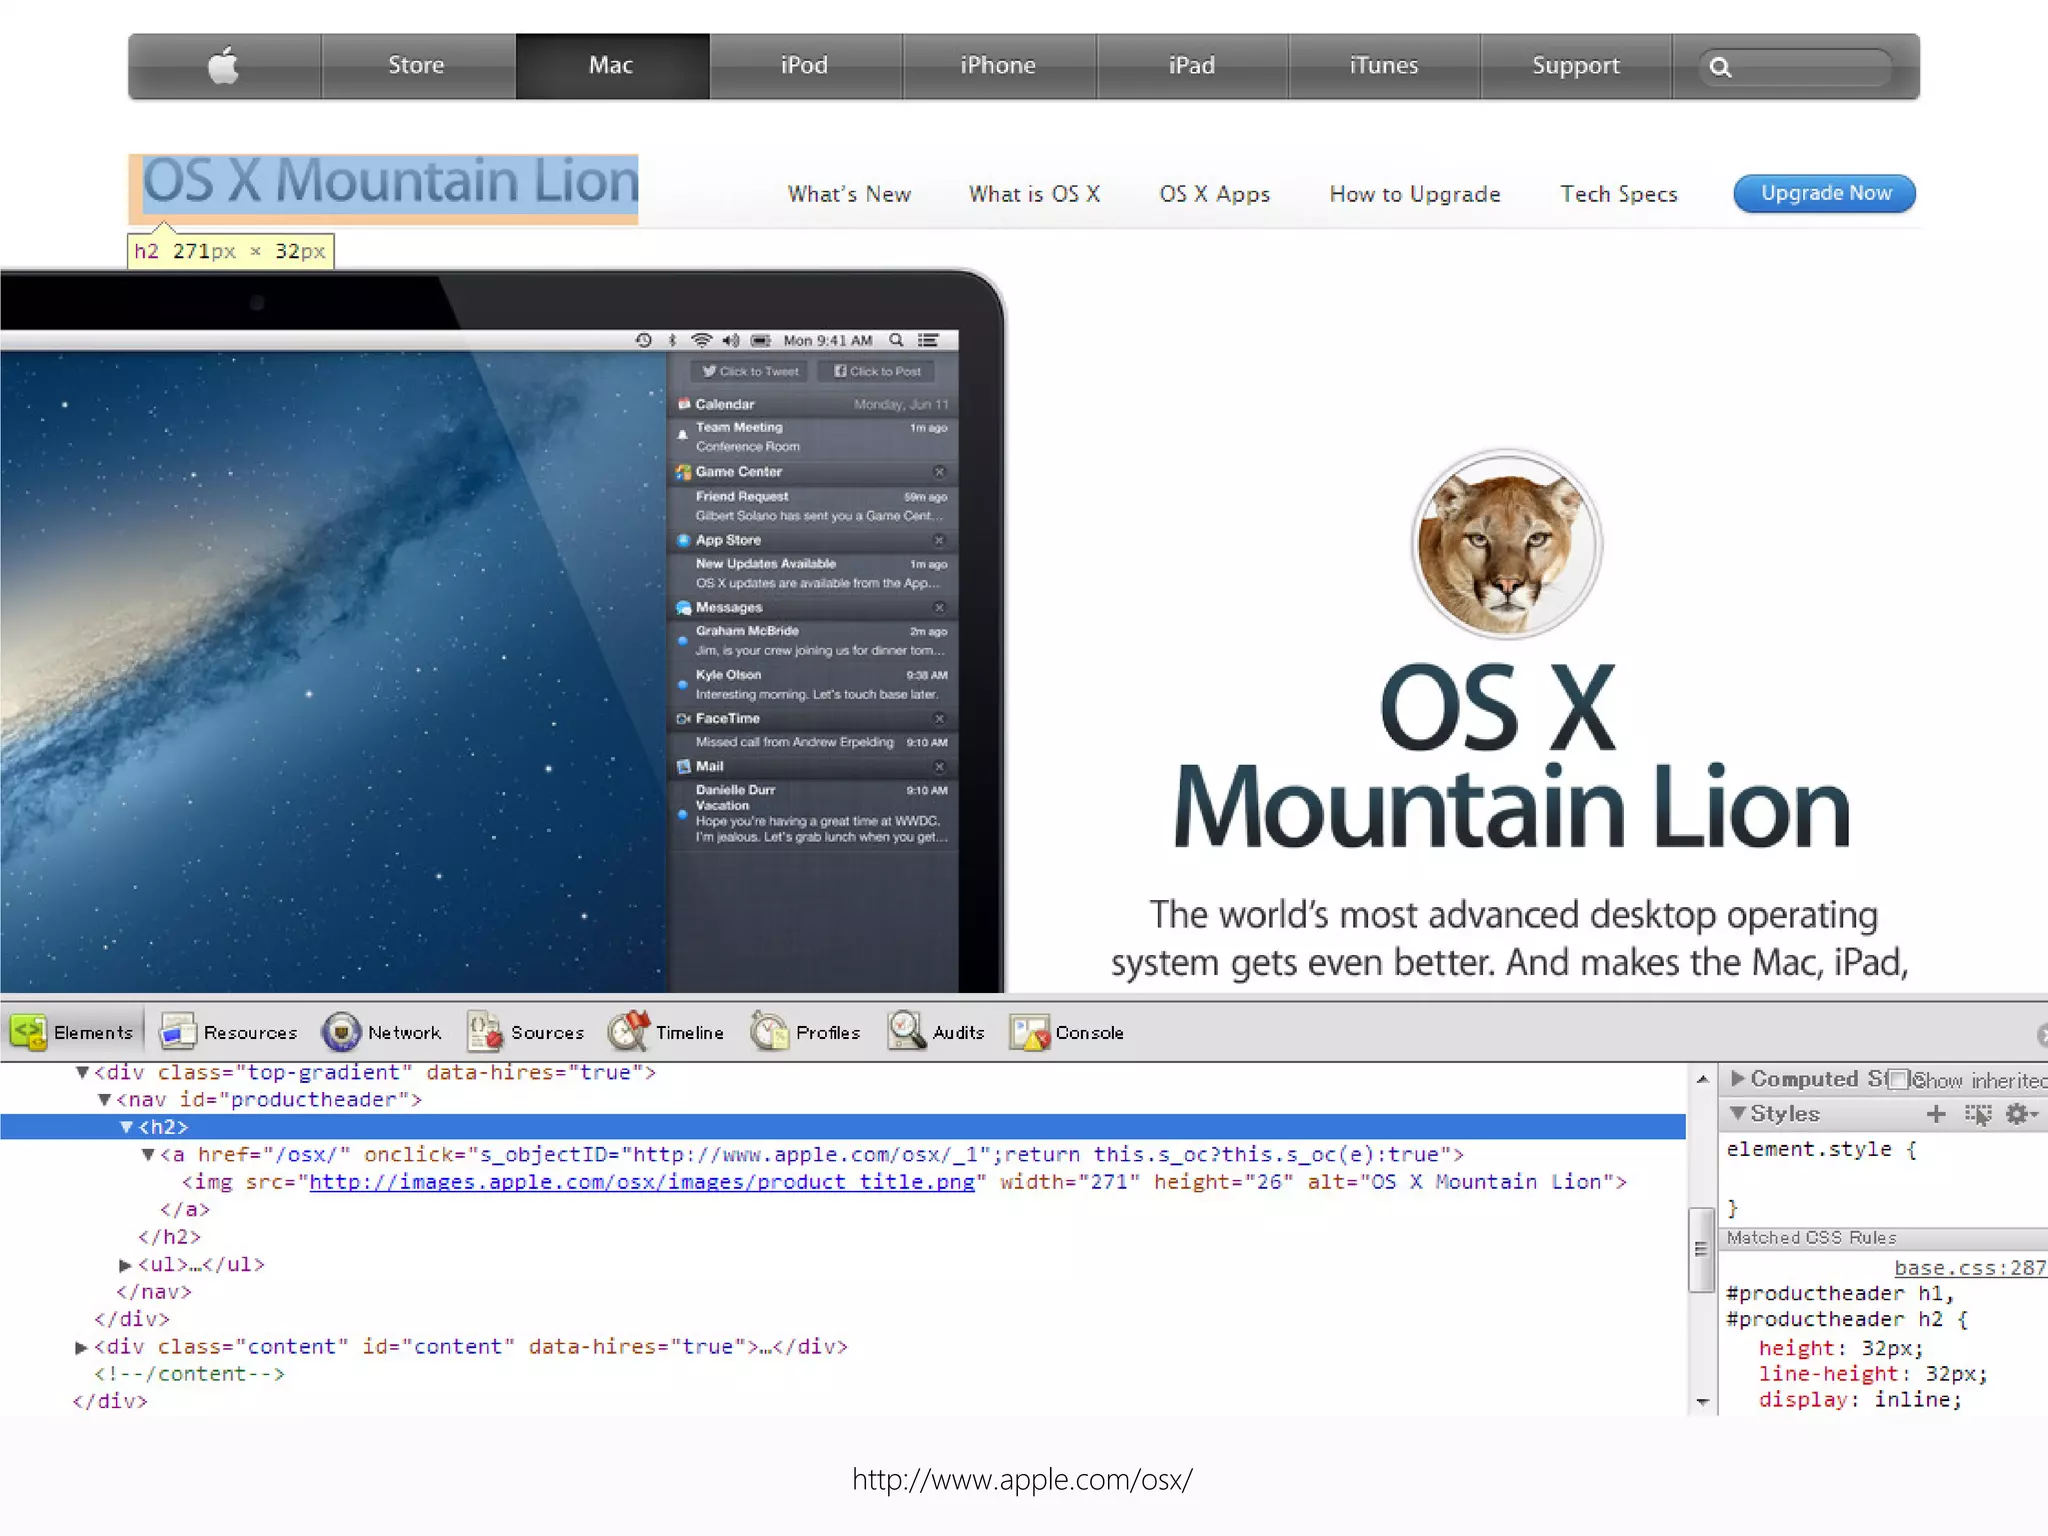
Task: Open the Resources panel icon
Action: (x=178, y=1032)
